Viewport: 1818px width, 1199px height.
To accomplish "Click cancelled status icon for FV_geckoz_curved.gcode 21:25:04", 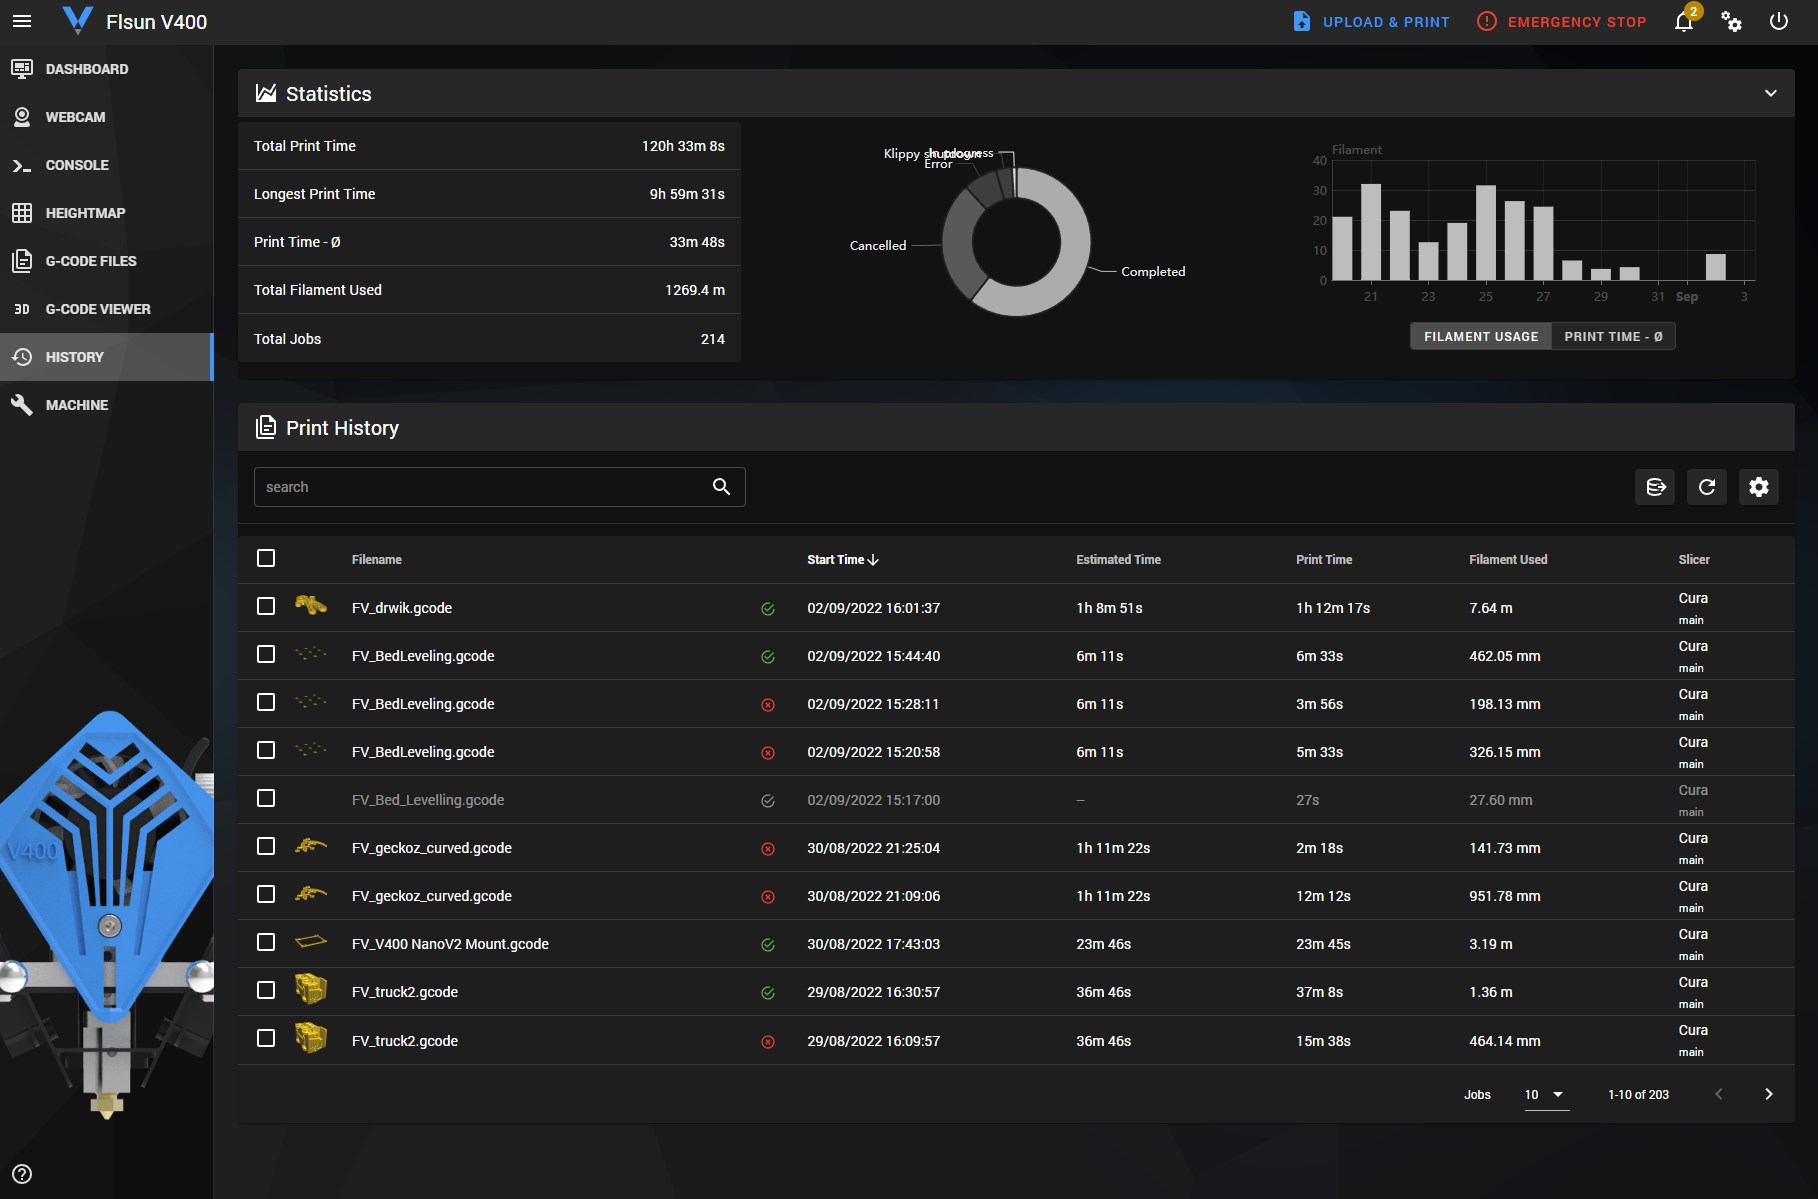I will coord(768,849).
